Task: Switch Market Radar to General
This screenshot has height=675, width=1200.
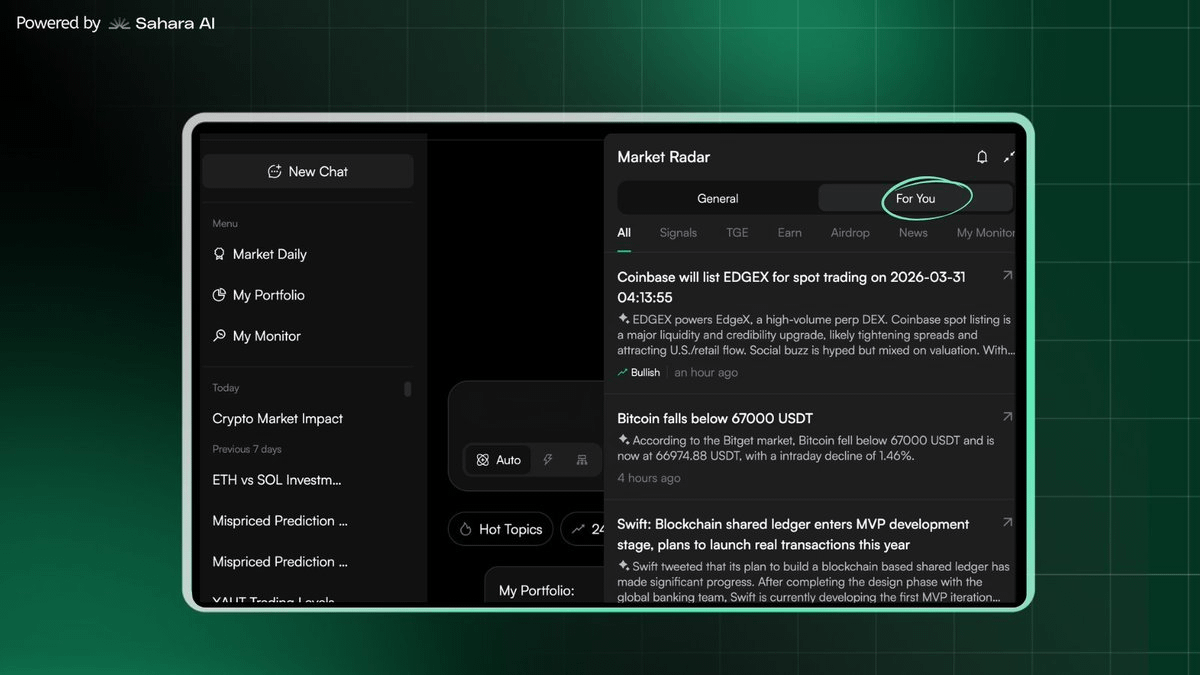Action: tap(718, 198)
